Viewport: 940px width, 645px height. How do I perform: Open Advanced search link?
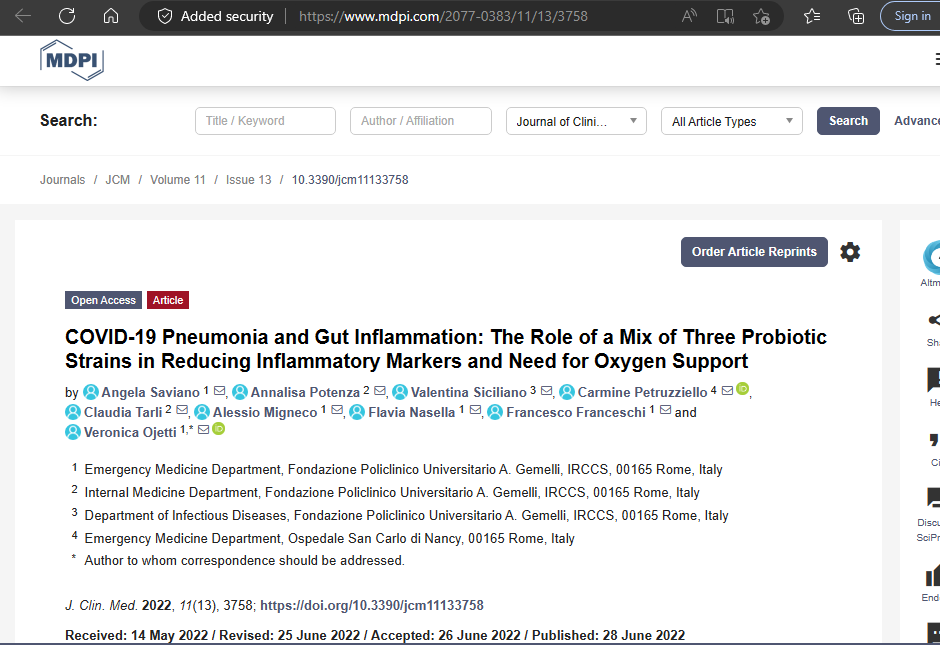[x=917, y=121]
